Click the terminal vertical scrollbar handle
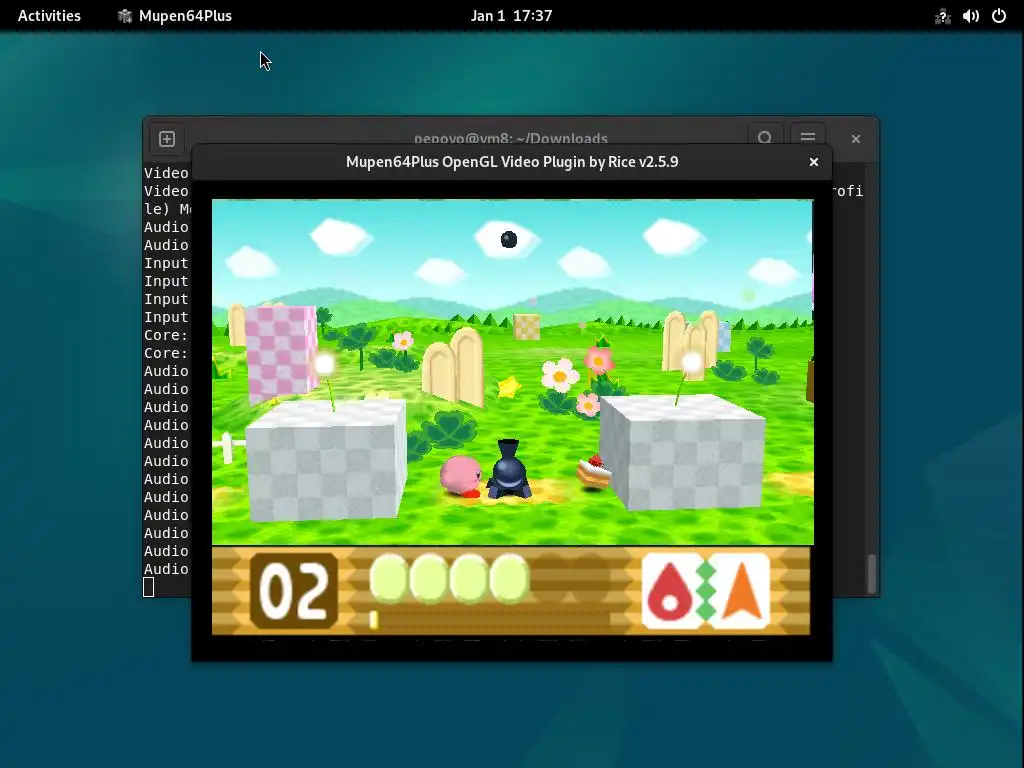1024x768 pixels. pos(871,573)
